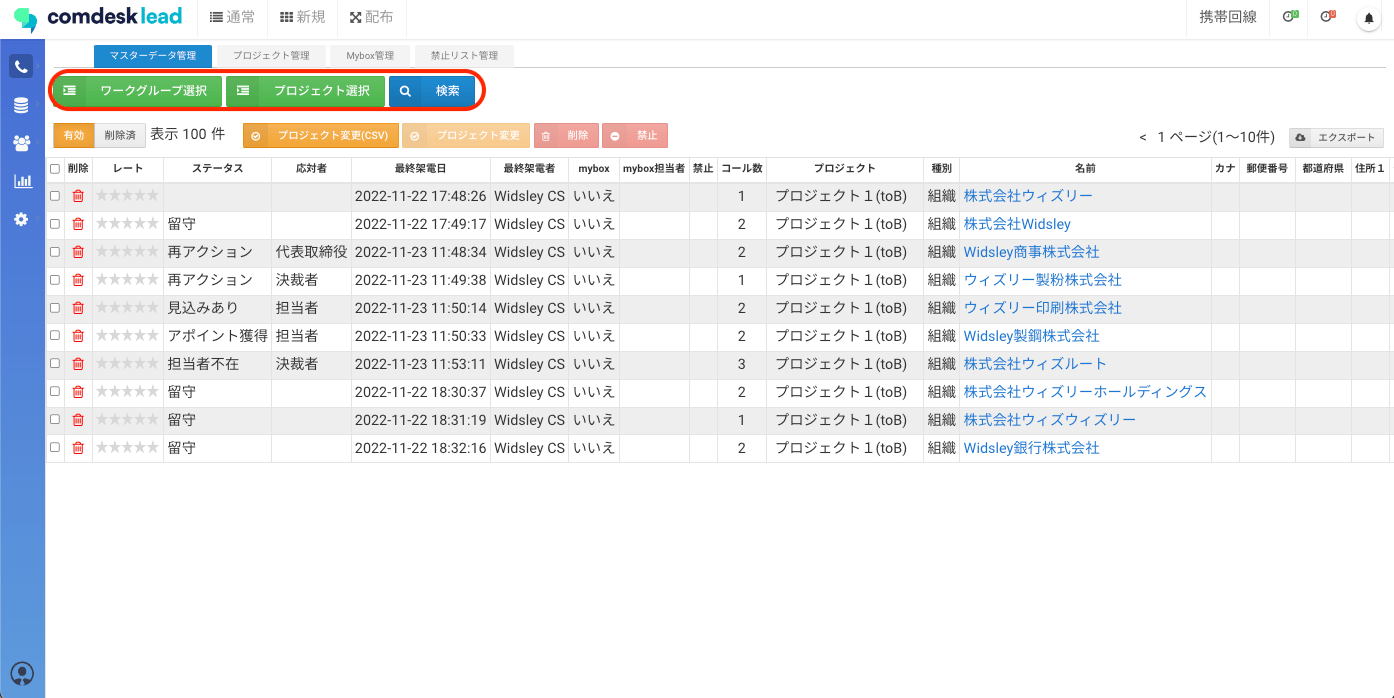Click the trash icon for 株式会社ウィズウィズリー

[78, 420]
